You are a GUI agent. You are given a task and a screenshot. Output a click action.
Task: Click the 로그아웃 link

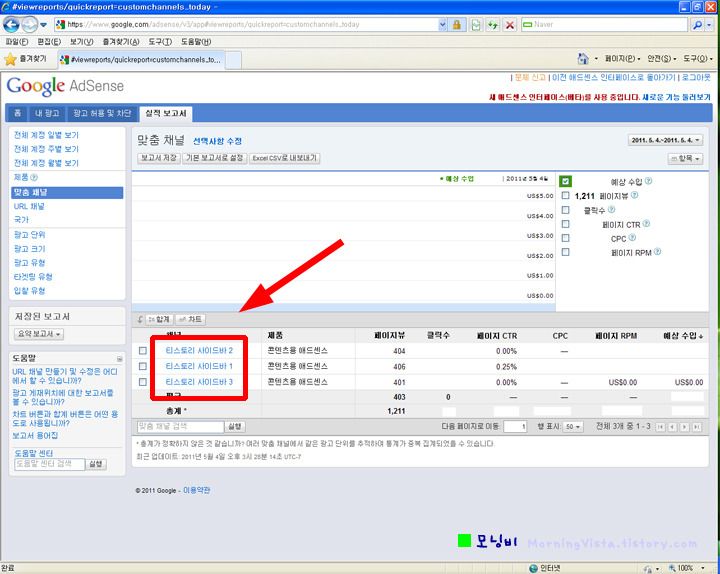pyautogui.click(x=696, y=78)
